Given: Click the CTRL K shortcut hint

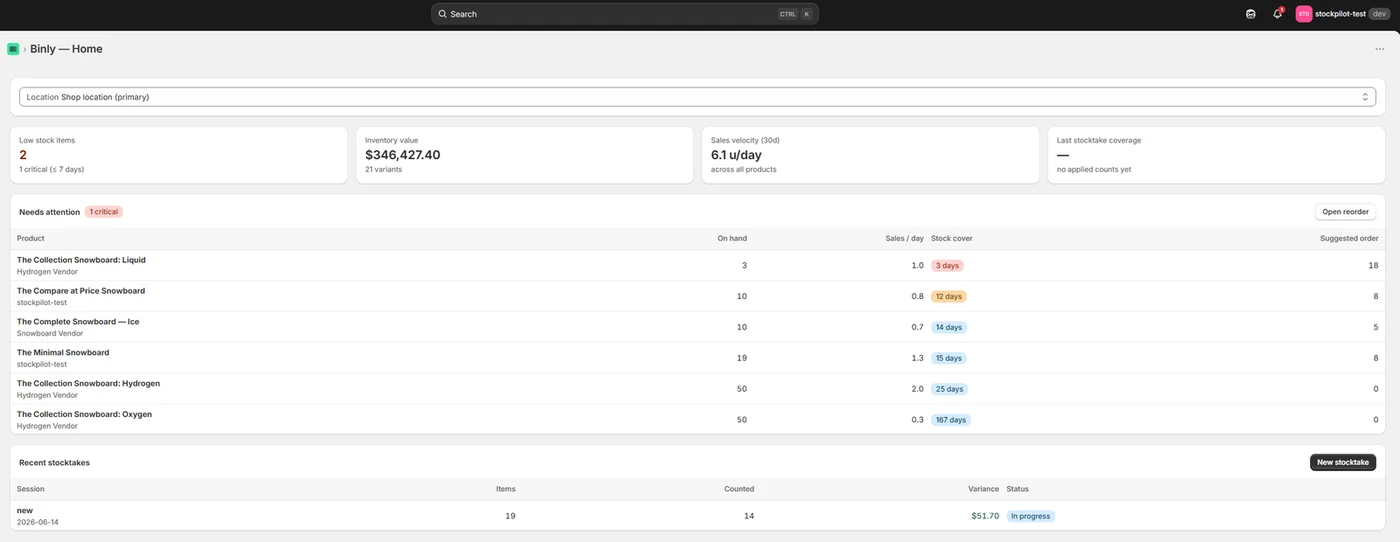Looking at the screenshot, I should 796,14.
